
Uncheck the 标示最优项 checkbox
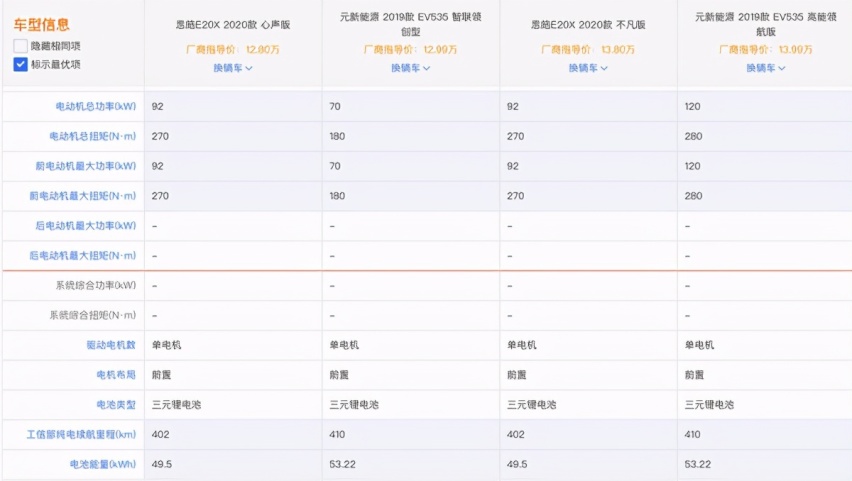[x=20, y=64]
